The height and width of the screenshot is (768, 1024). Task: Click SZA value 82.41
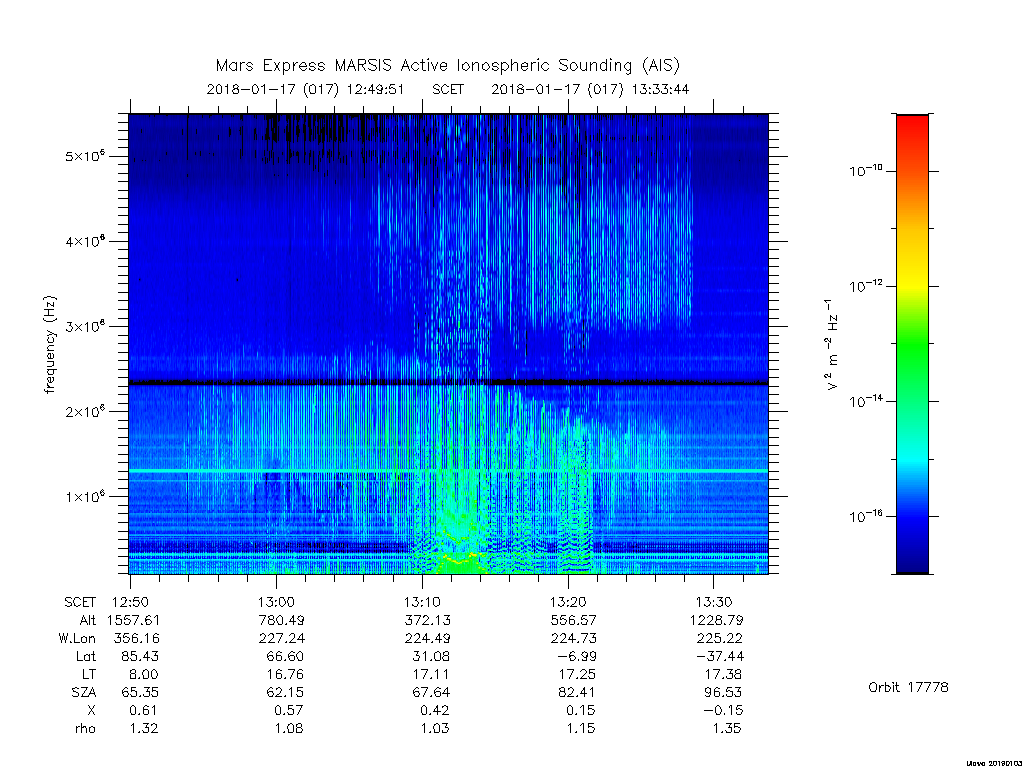point(576,692)
